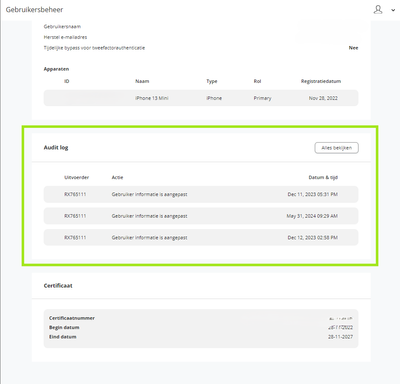The height and width of the screenshot is (384, 400).
Task: Click the Primary role cell
Action: pyautogui.click(x=262, y=98)
